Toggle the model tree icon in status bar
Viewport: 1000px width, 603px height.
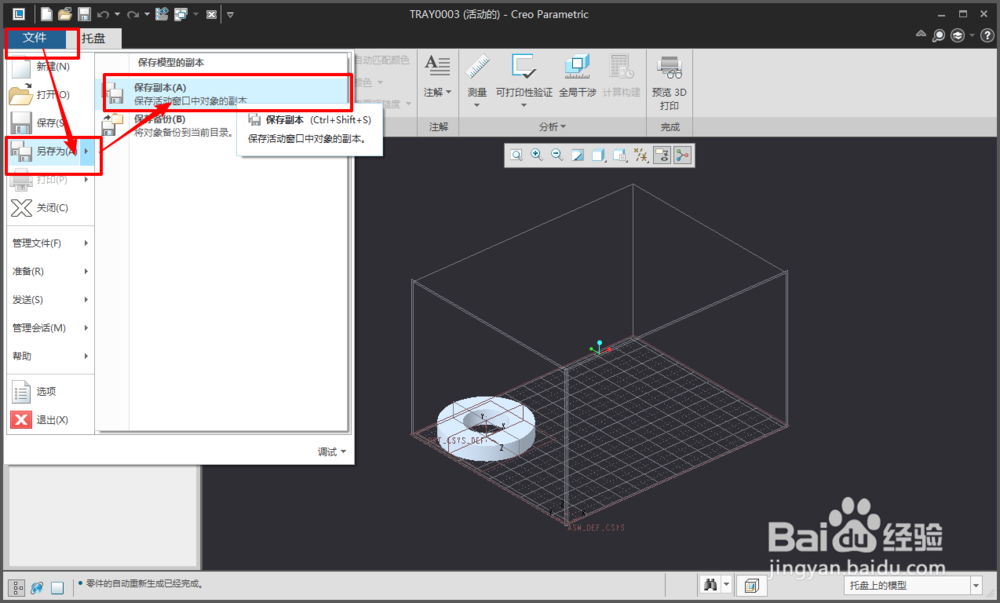[x=17, y=587]
